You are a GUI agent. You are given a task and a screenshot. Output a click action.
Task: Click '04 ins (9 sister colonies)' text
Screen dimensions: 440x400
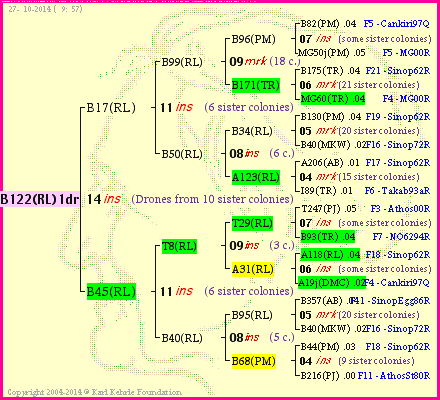[x=357, y=361]
